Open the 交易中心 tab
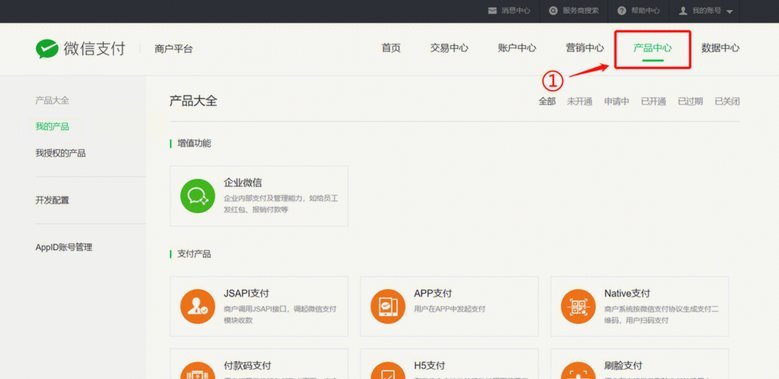The height and width of the screenshot is (379, 779). pos(449,48)
